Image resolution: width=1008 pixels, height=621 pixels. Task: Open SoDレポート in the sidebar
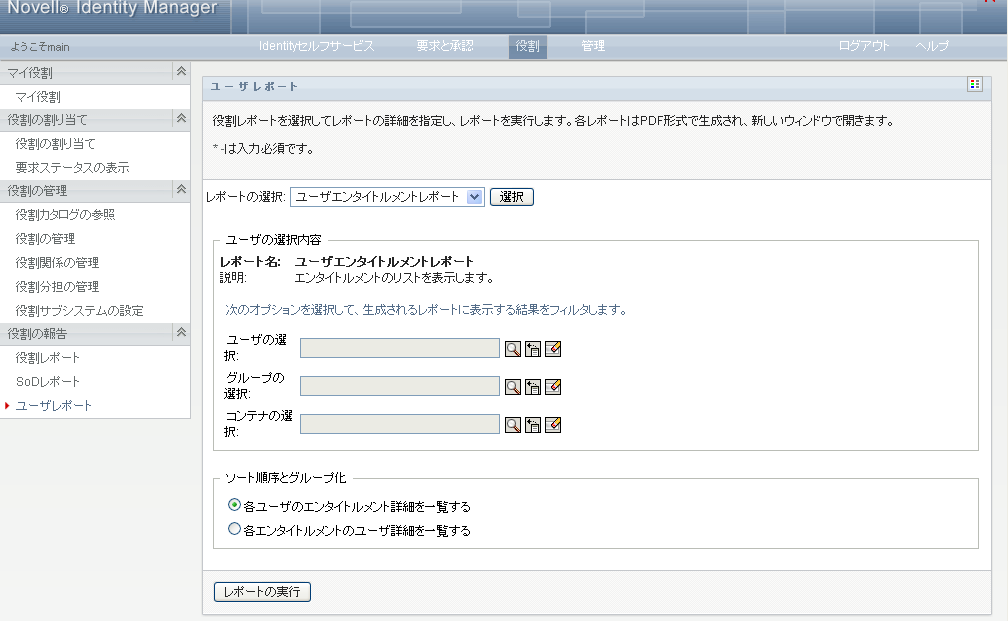point(48,381)
